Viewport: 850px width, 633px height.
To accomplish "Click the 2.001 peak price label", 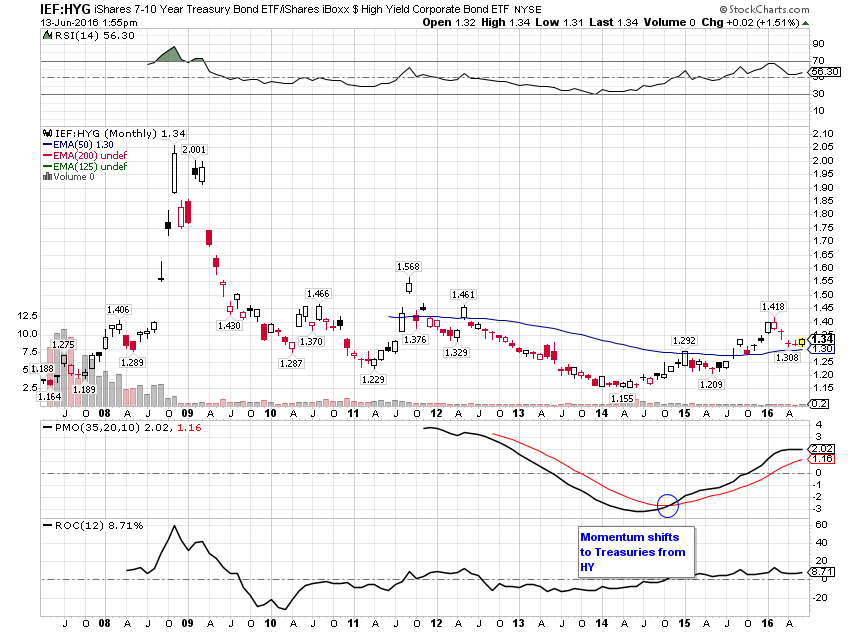I will (x=194, y=150).
